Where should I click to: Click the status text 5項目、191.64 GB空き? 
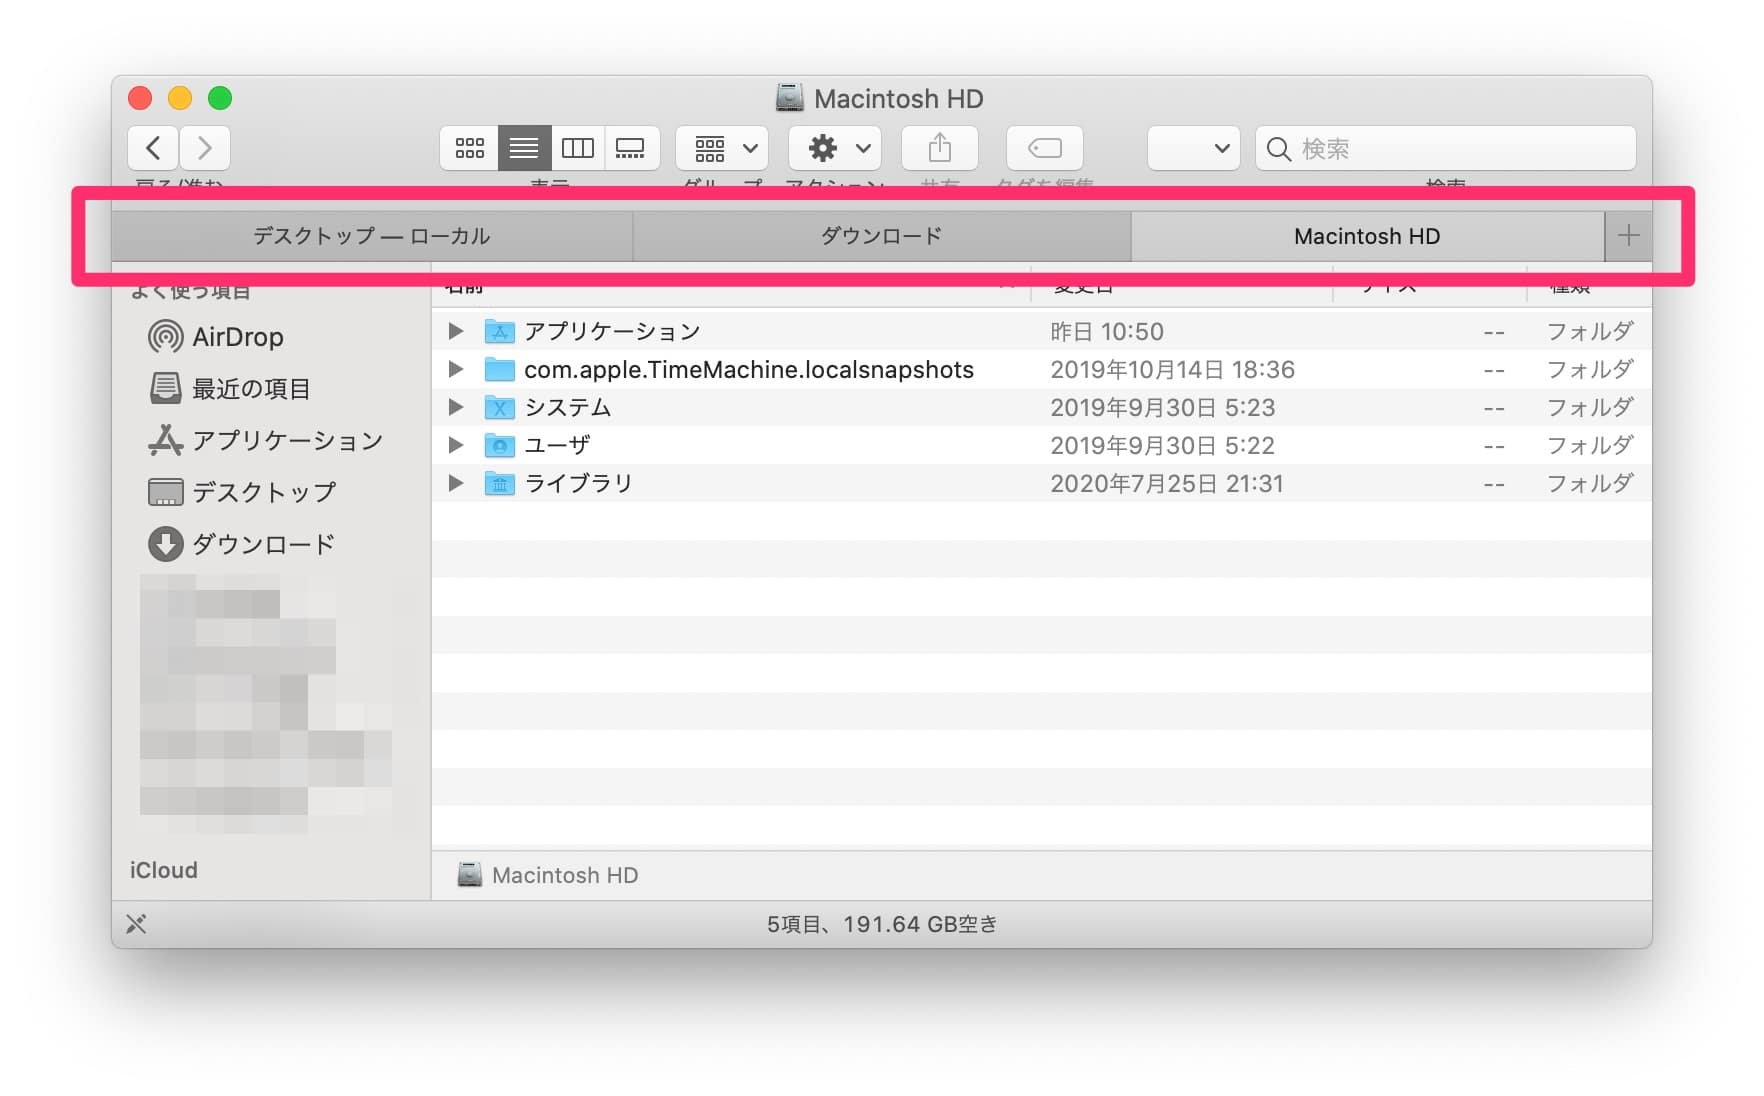(x=882, y=924)
